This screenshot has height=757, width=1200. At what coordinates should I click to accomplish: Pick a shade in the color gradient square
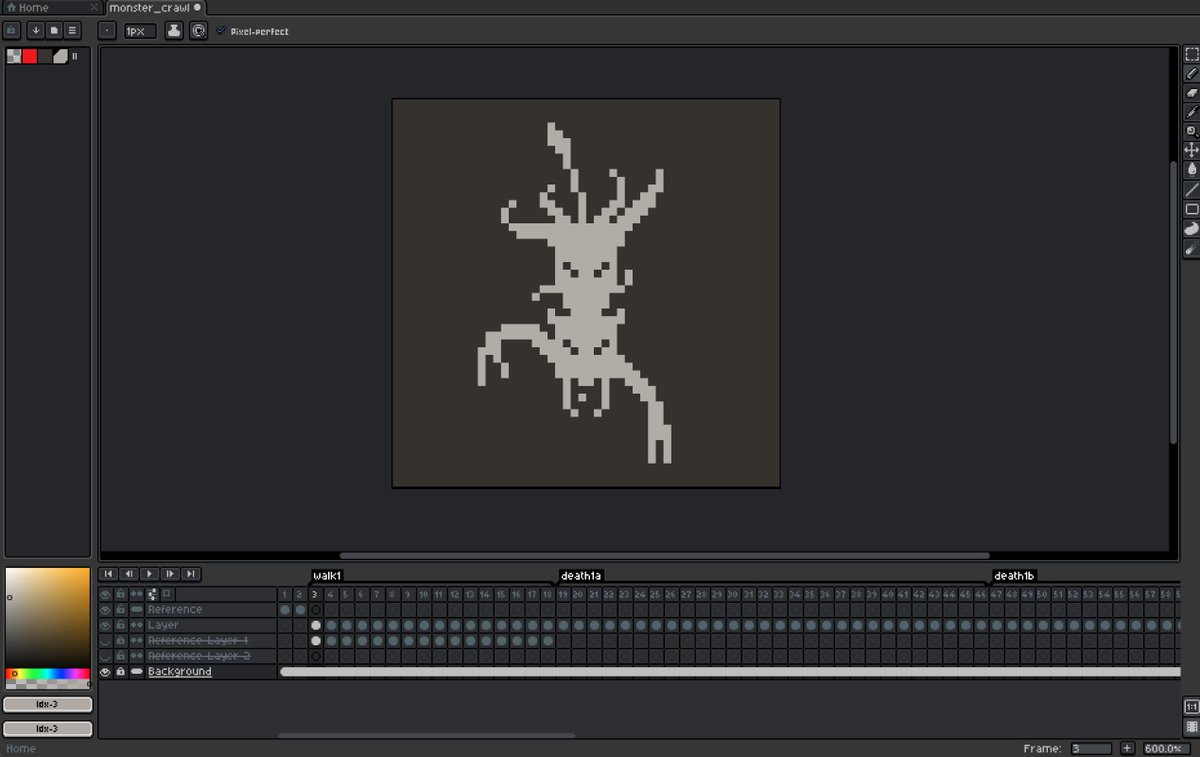47,618
